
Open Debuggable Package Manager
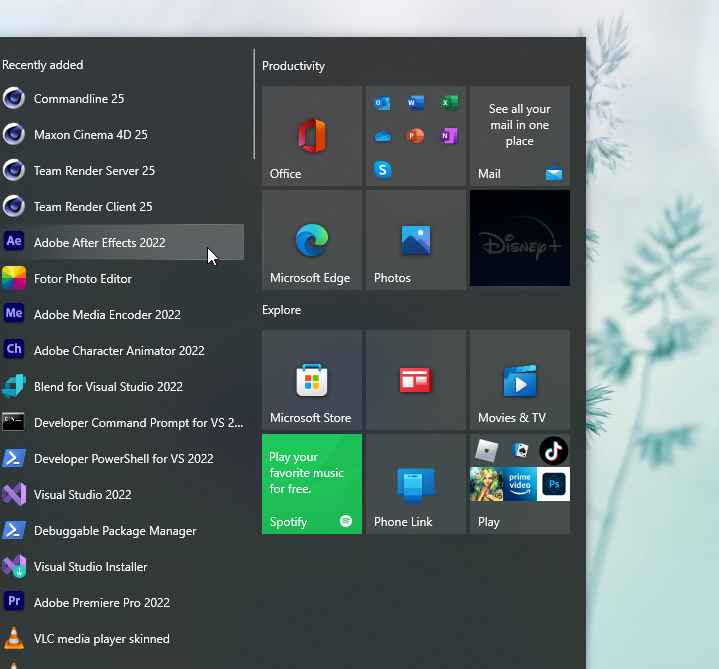click(122, 531)
